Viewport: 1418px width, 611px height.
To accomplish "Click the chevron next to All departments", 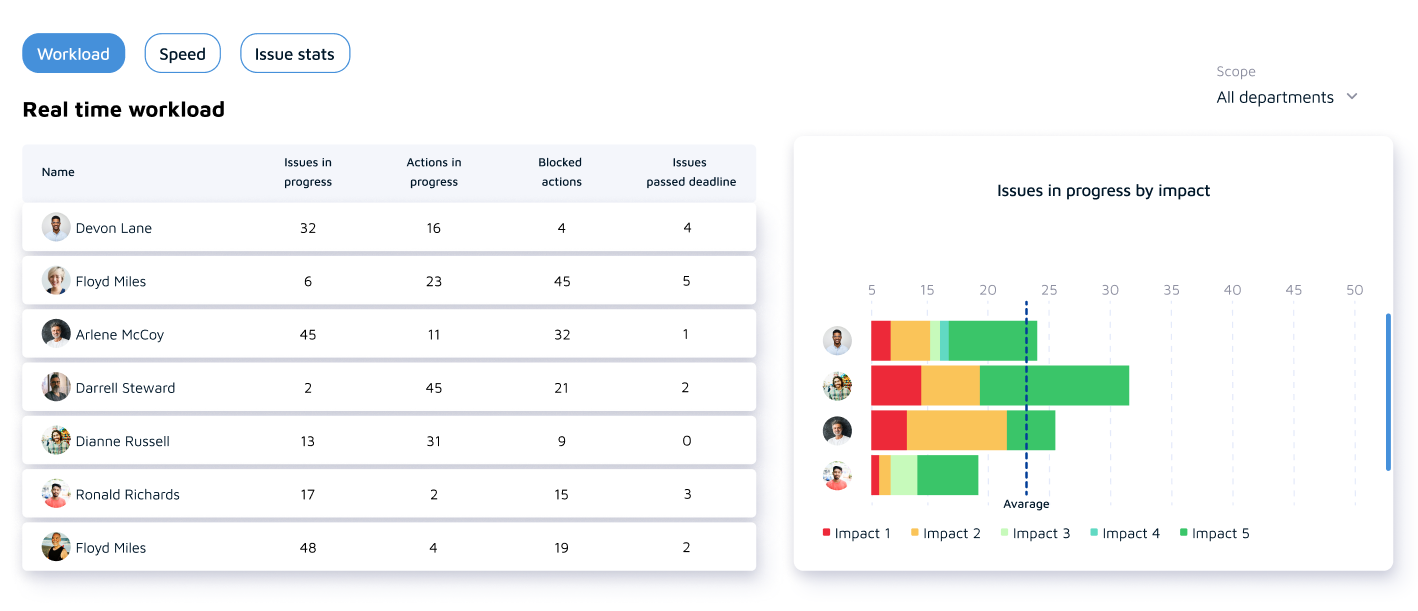I will point(1352,97).
